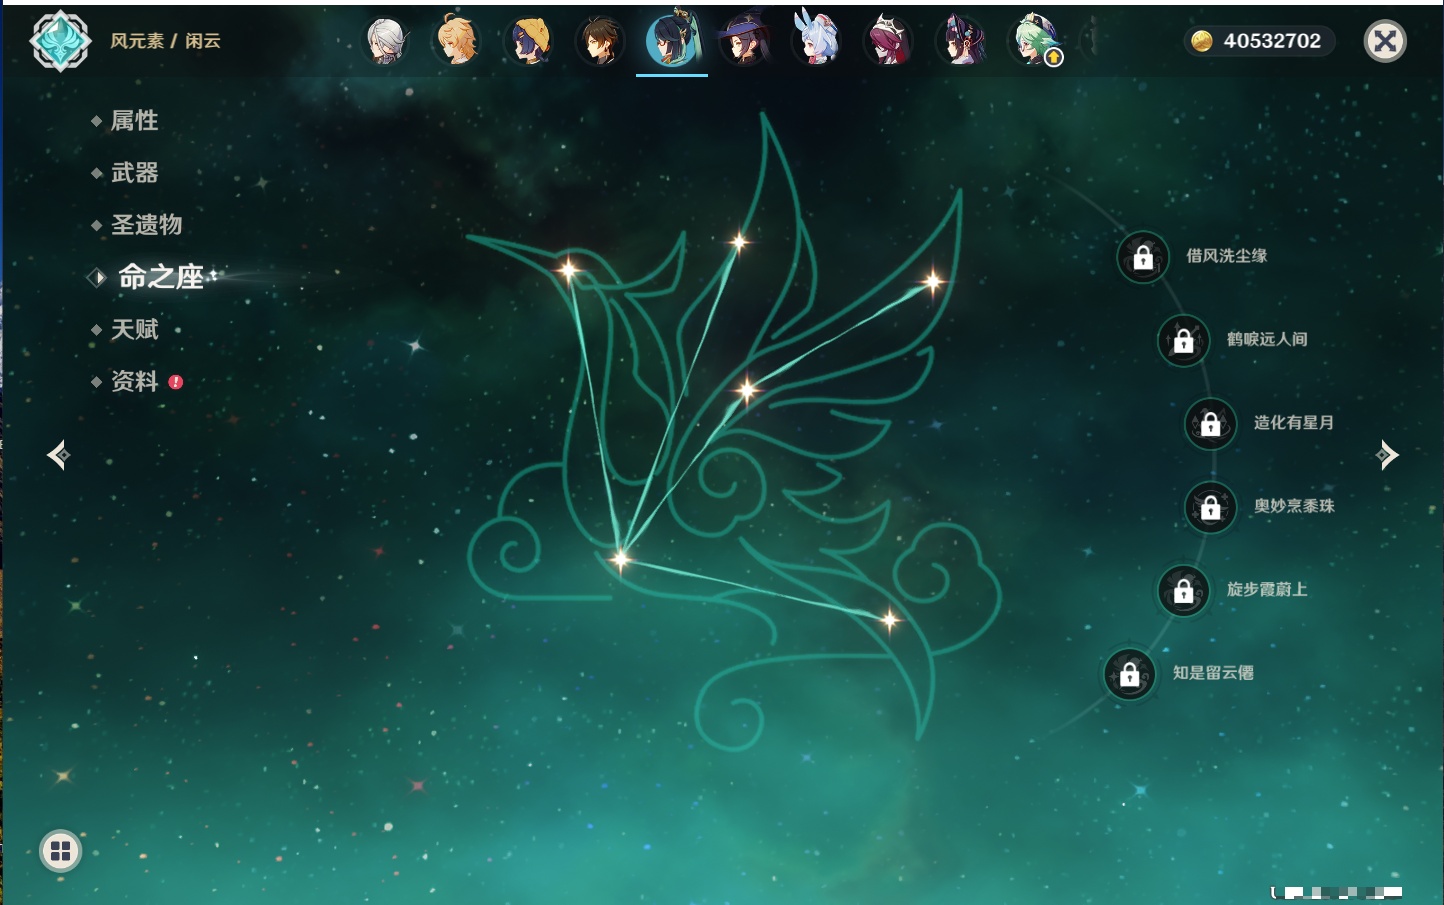
Task: Click the Anemo element emblem icon
Action: pyautogui.click(x=60, y=41)
